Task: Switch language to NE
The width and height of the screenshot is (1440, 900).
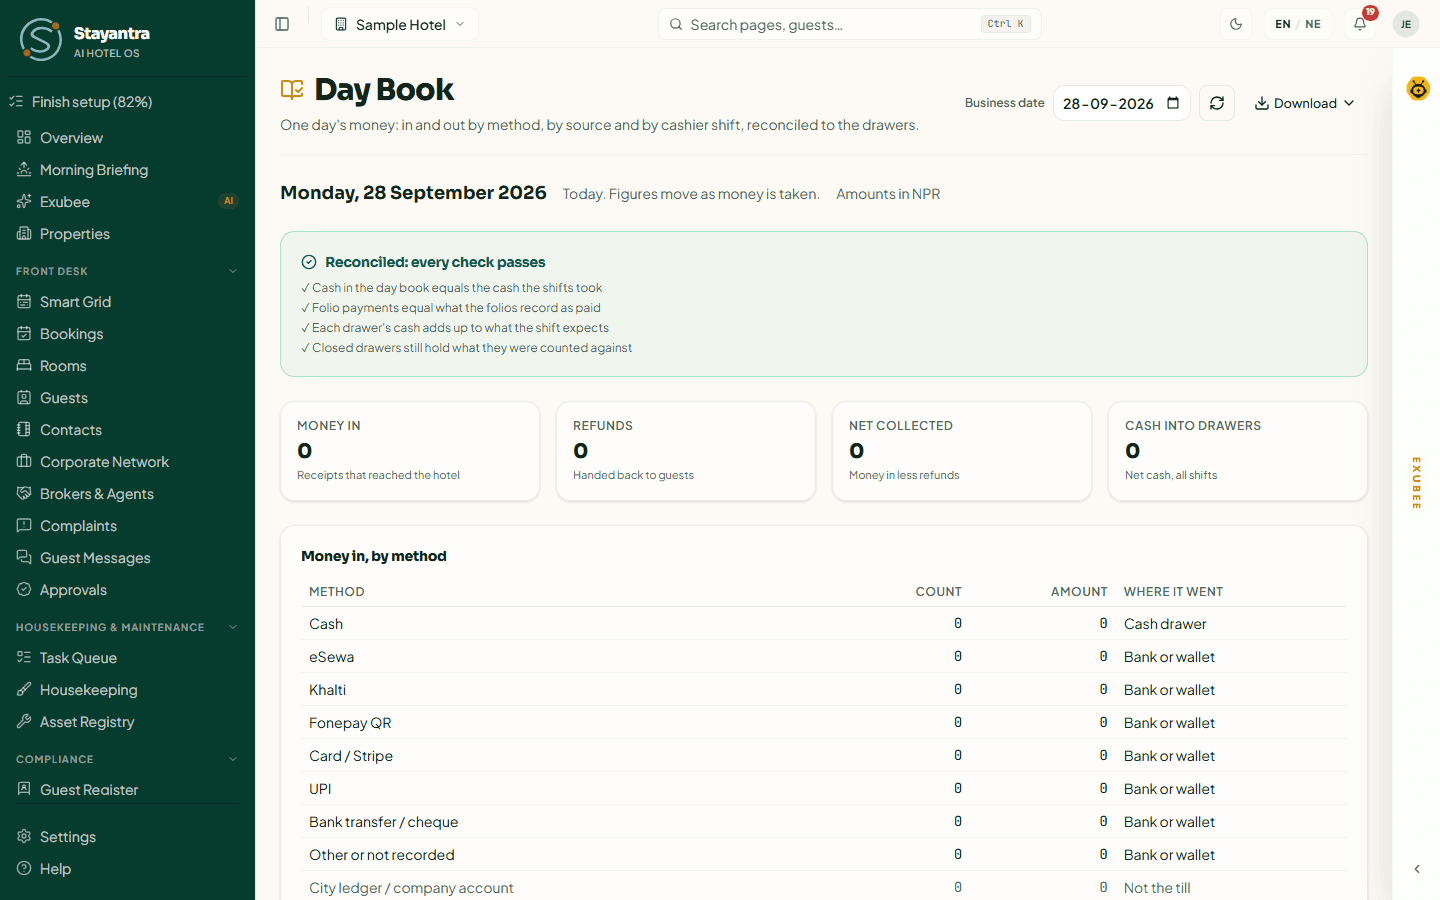Action: point(1313,24)
